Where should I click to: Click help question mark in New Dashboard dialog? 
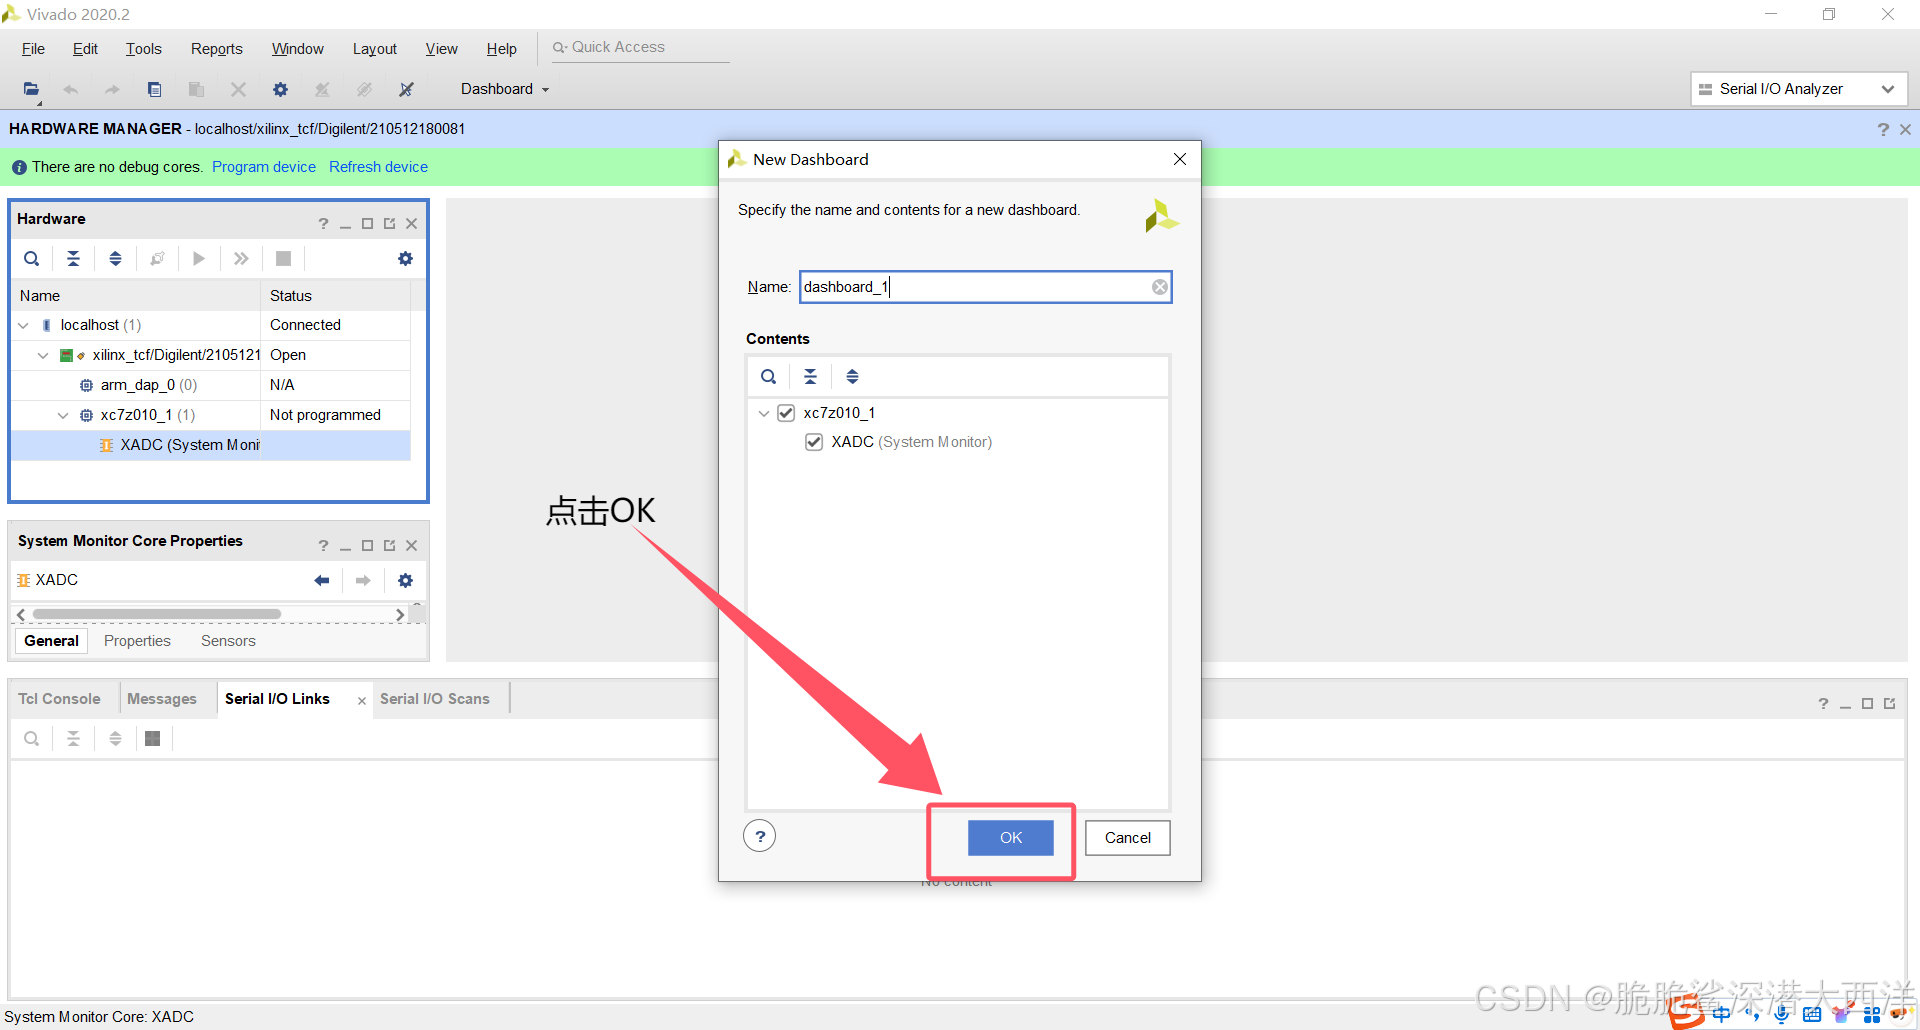(x=760, y=836)
